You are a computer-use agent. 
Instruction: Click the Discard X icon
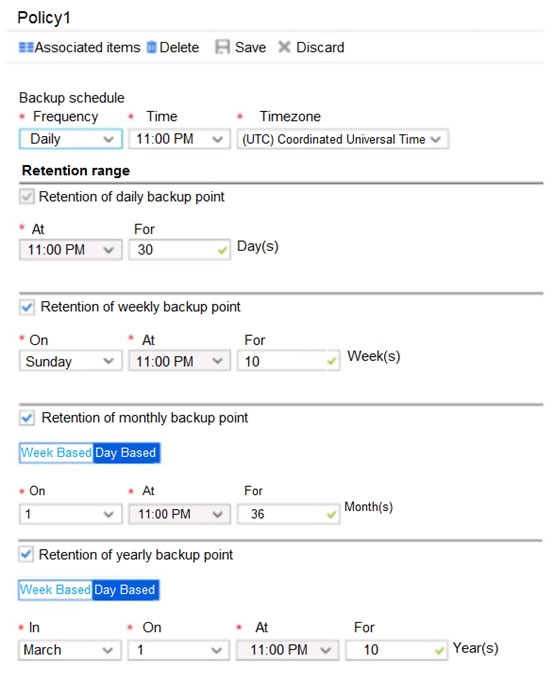284,46
